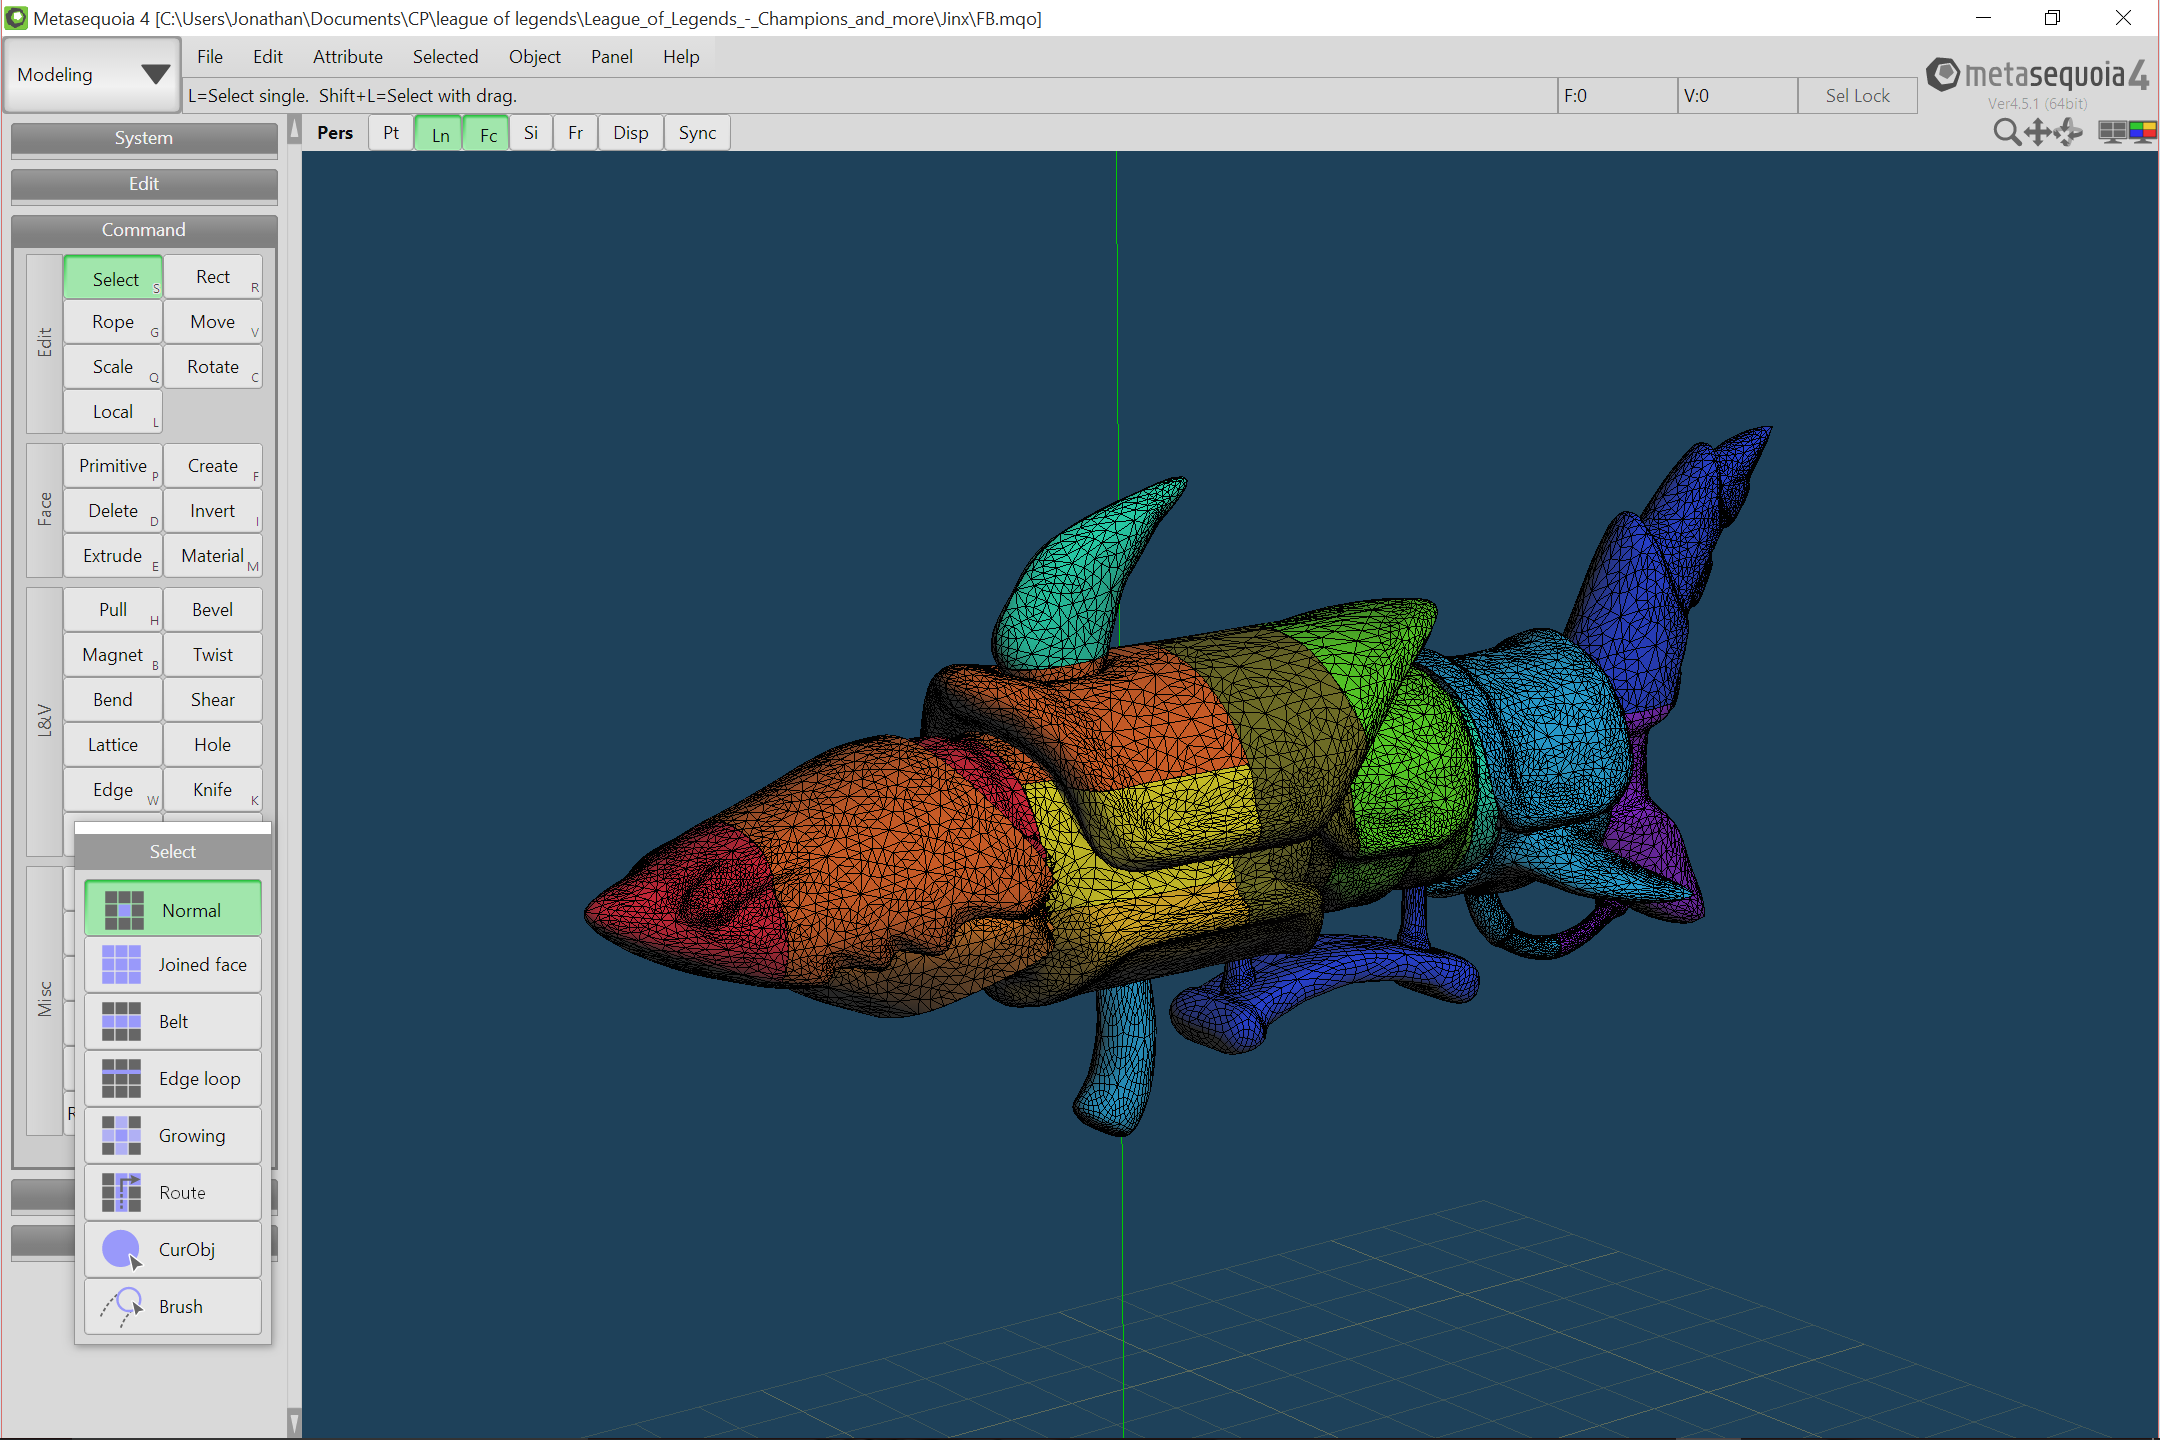Choose Brush selection mode

point(173,1307)
